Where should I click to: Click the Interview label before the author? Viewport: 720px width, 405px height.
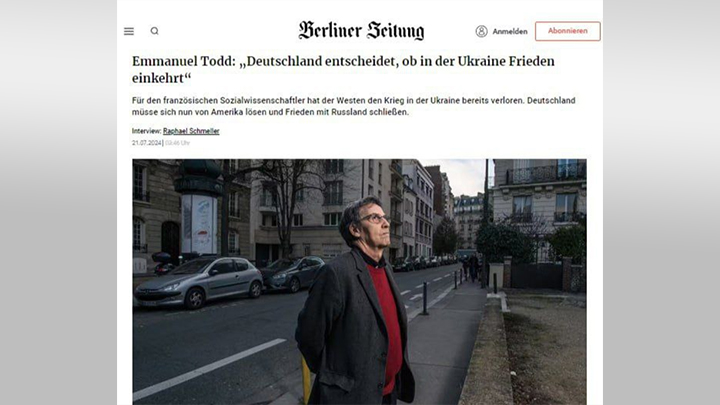(x=146, y=131)
